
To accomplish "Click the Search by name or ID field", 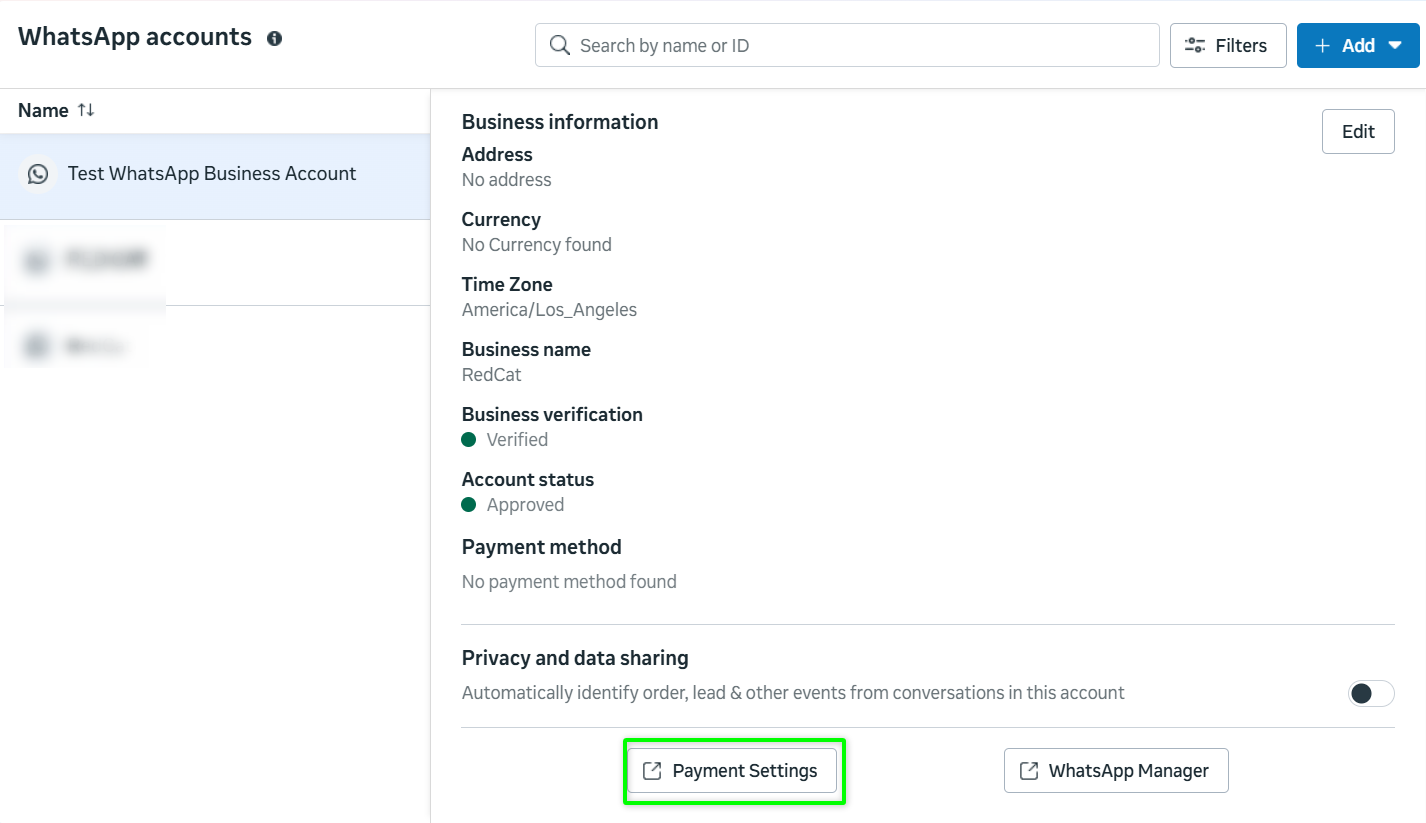I will pos(860,45).
